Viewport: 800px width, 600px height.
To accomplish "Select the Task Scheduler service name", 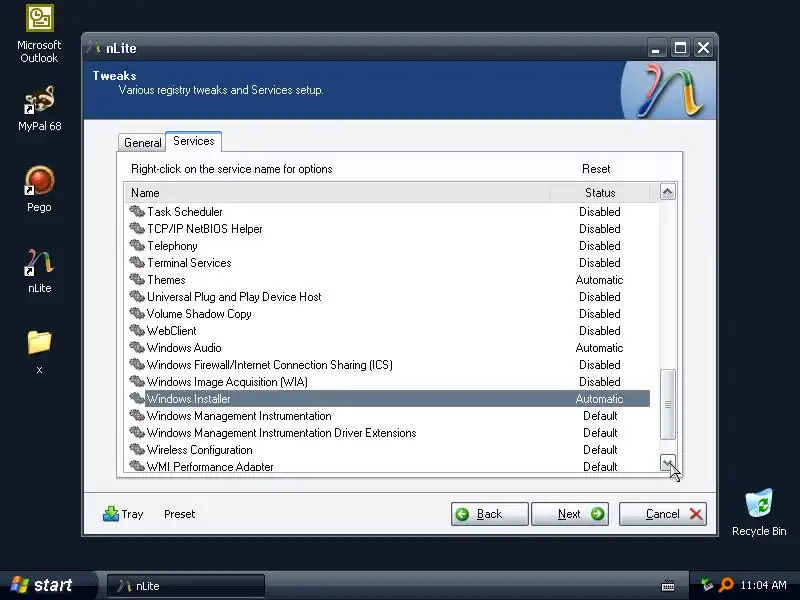I will [x=185, y=212].
